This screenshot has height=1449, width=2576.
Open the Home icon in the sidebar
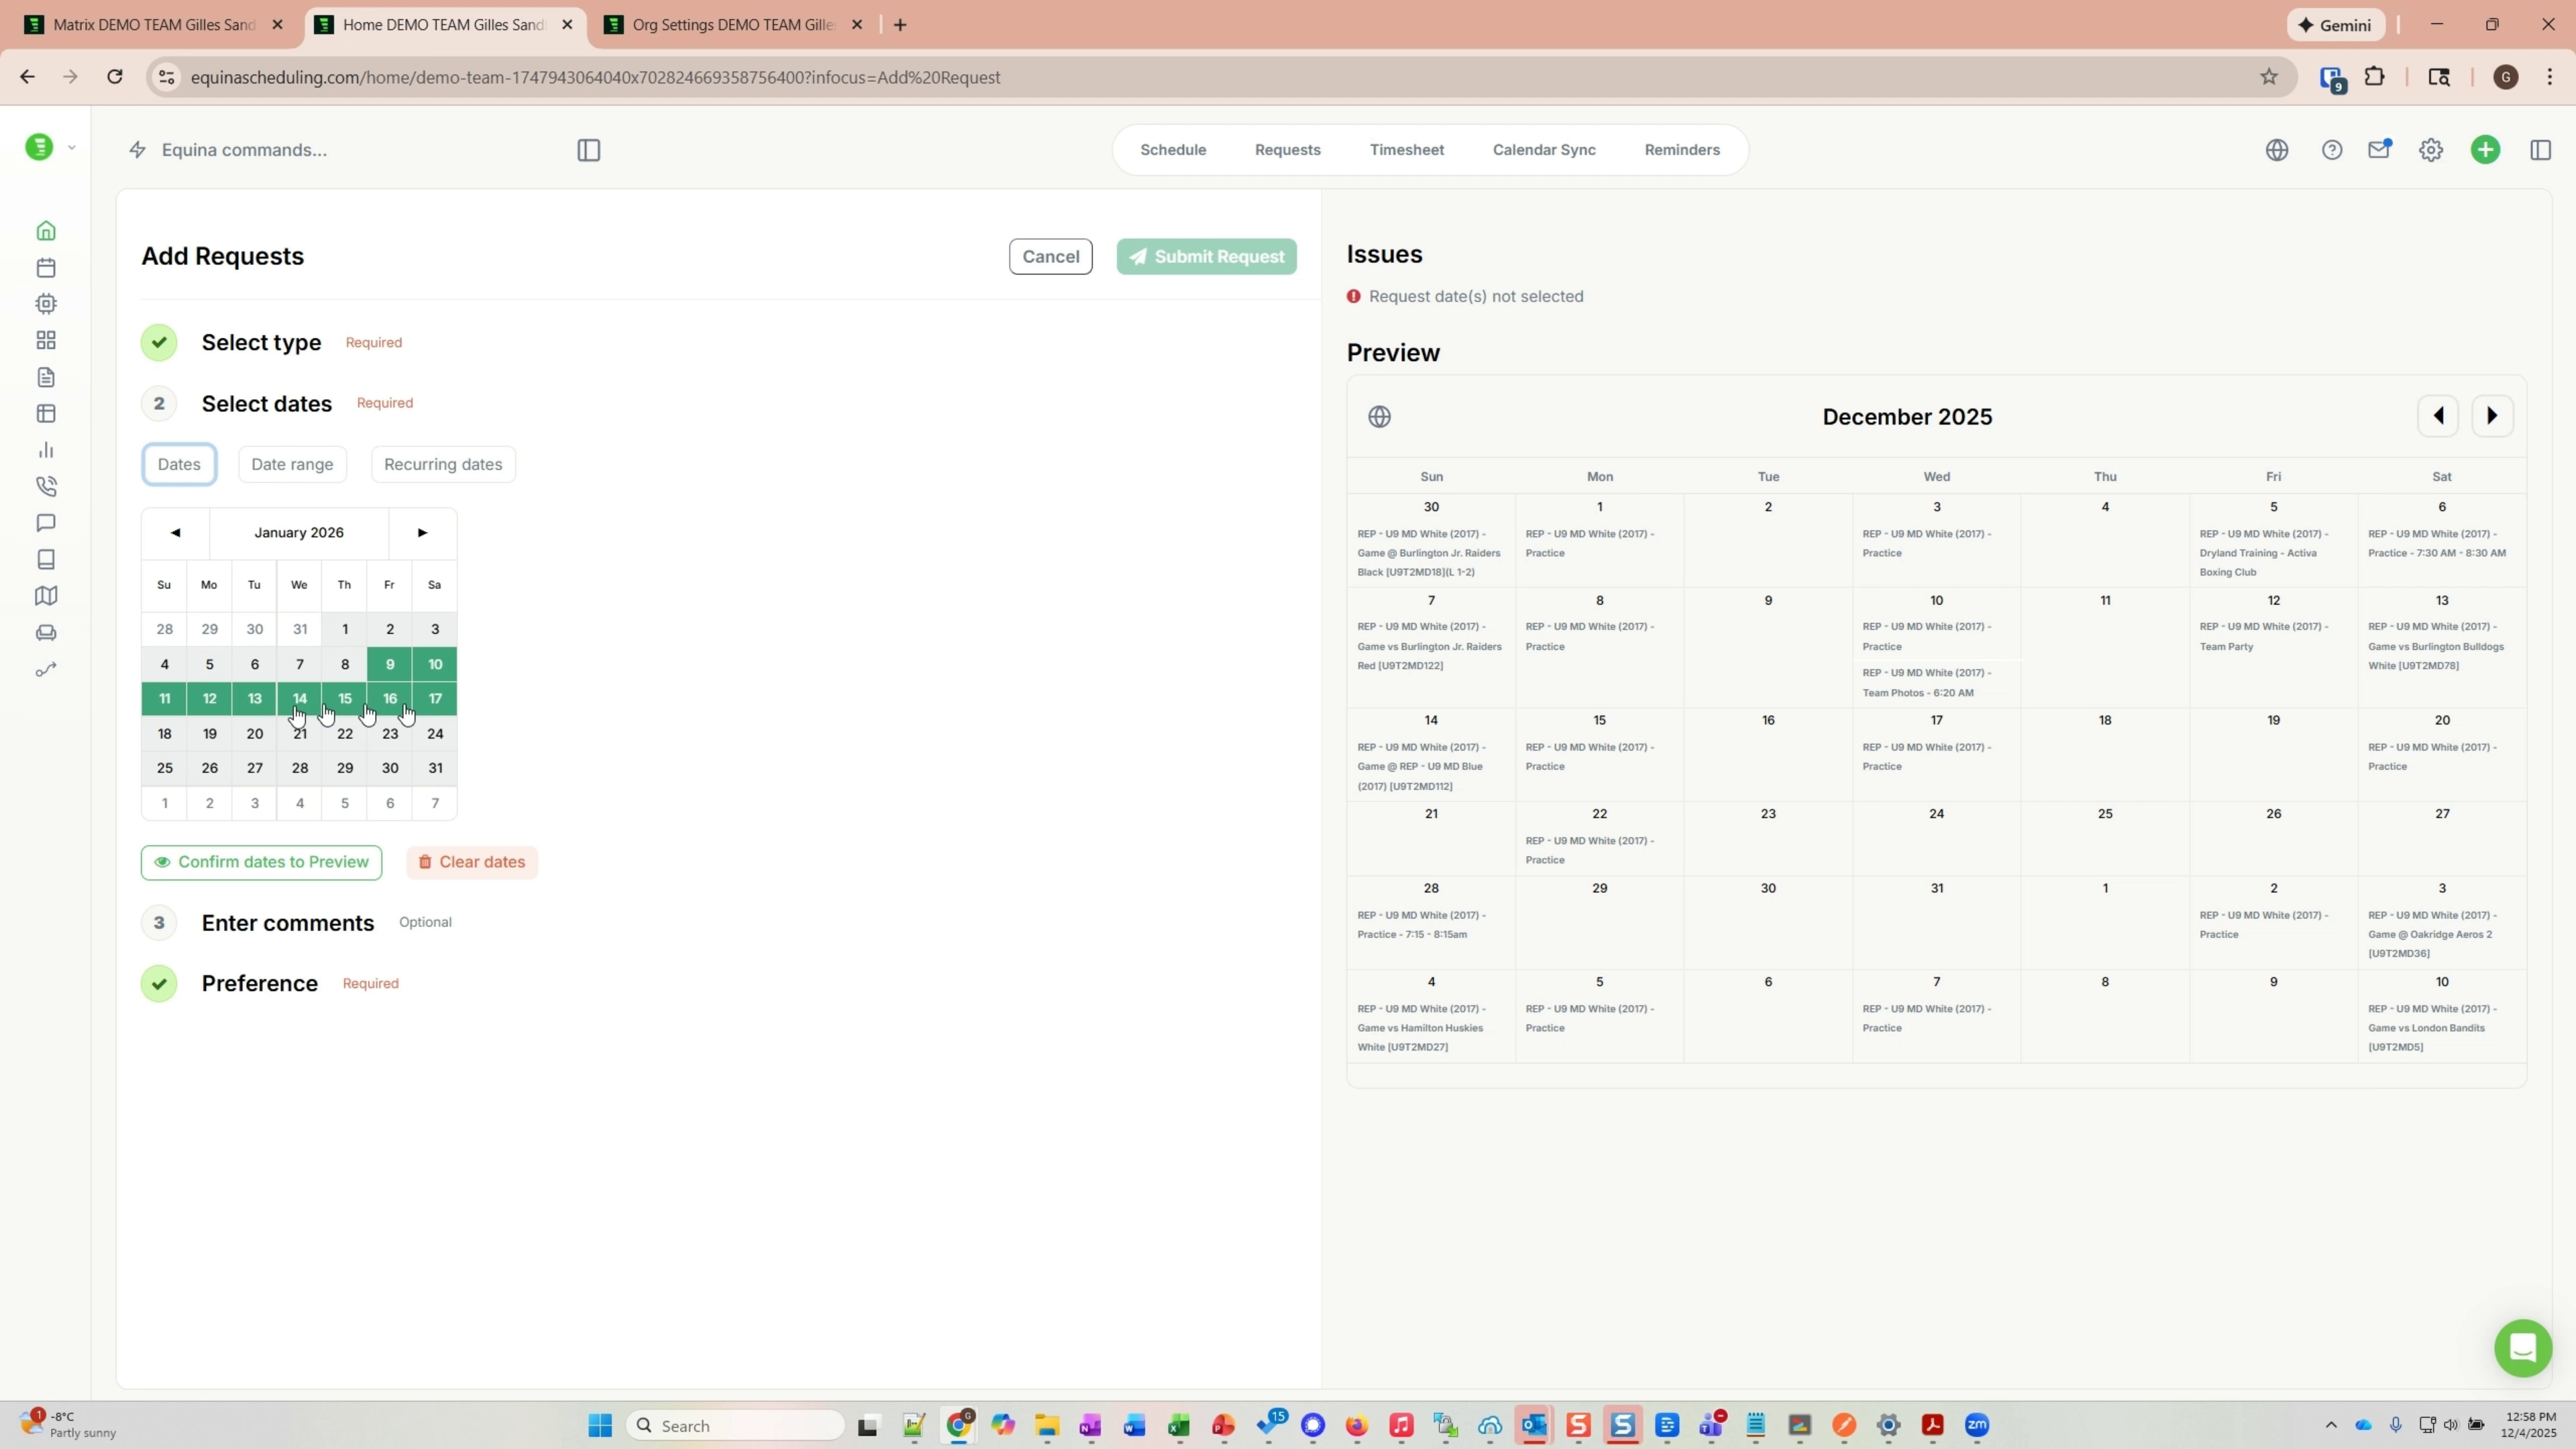[46, 230]
